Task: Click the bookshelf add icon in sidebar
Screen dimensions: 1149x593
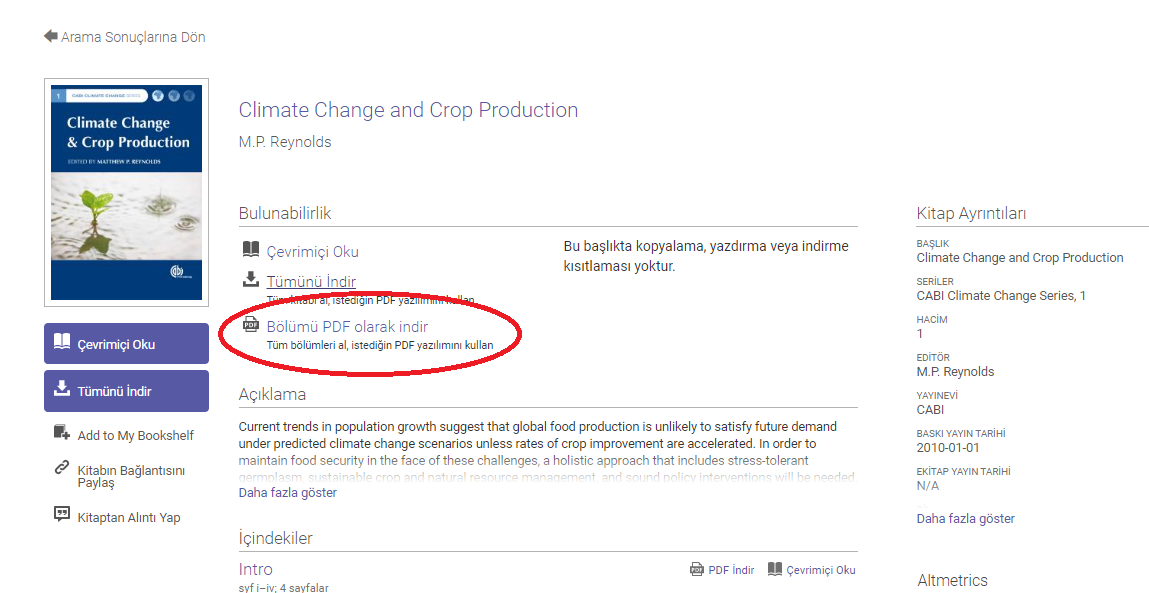Action: (61, 434)
